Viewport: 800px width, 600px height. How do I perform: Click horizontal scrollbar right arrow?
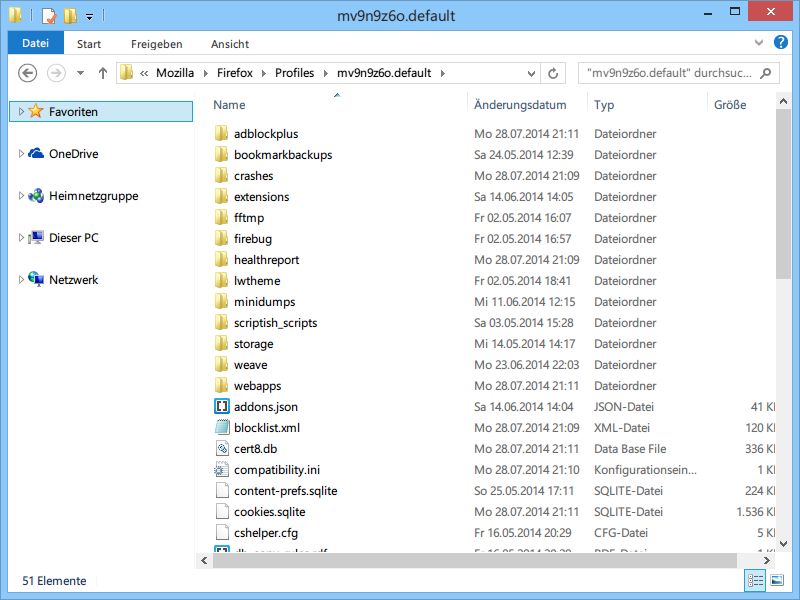click(766, 560)
